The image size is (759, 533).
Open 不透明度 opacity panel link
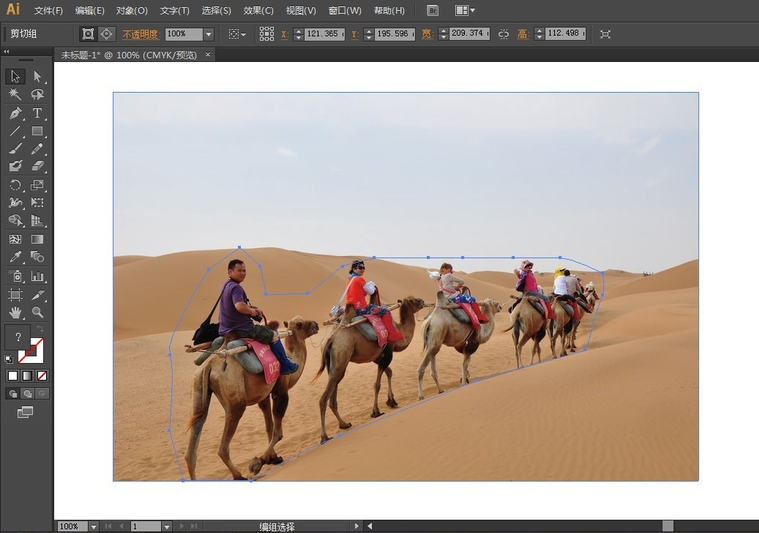pos(140,34)
